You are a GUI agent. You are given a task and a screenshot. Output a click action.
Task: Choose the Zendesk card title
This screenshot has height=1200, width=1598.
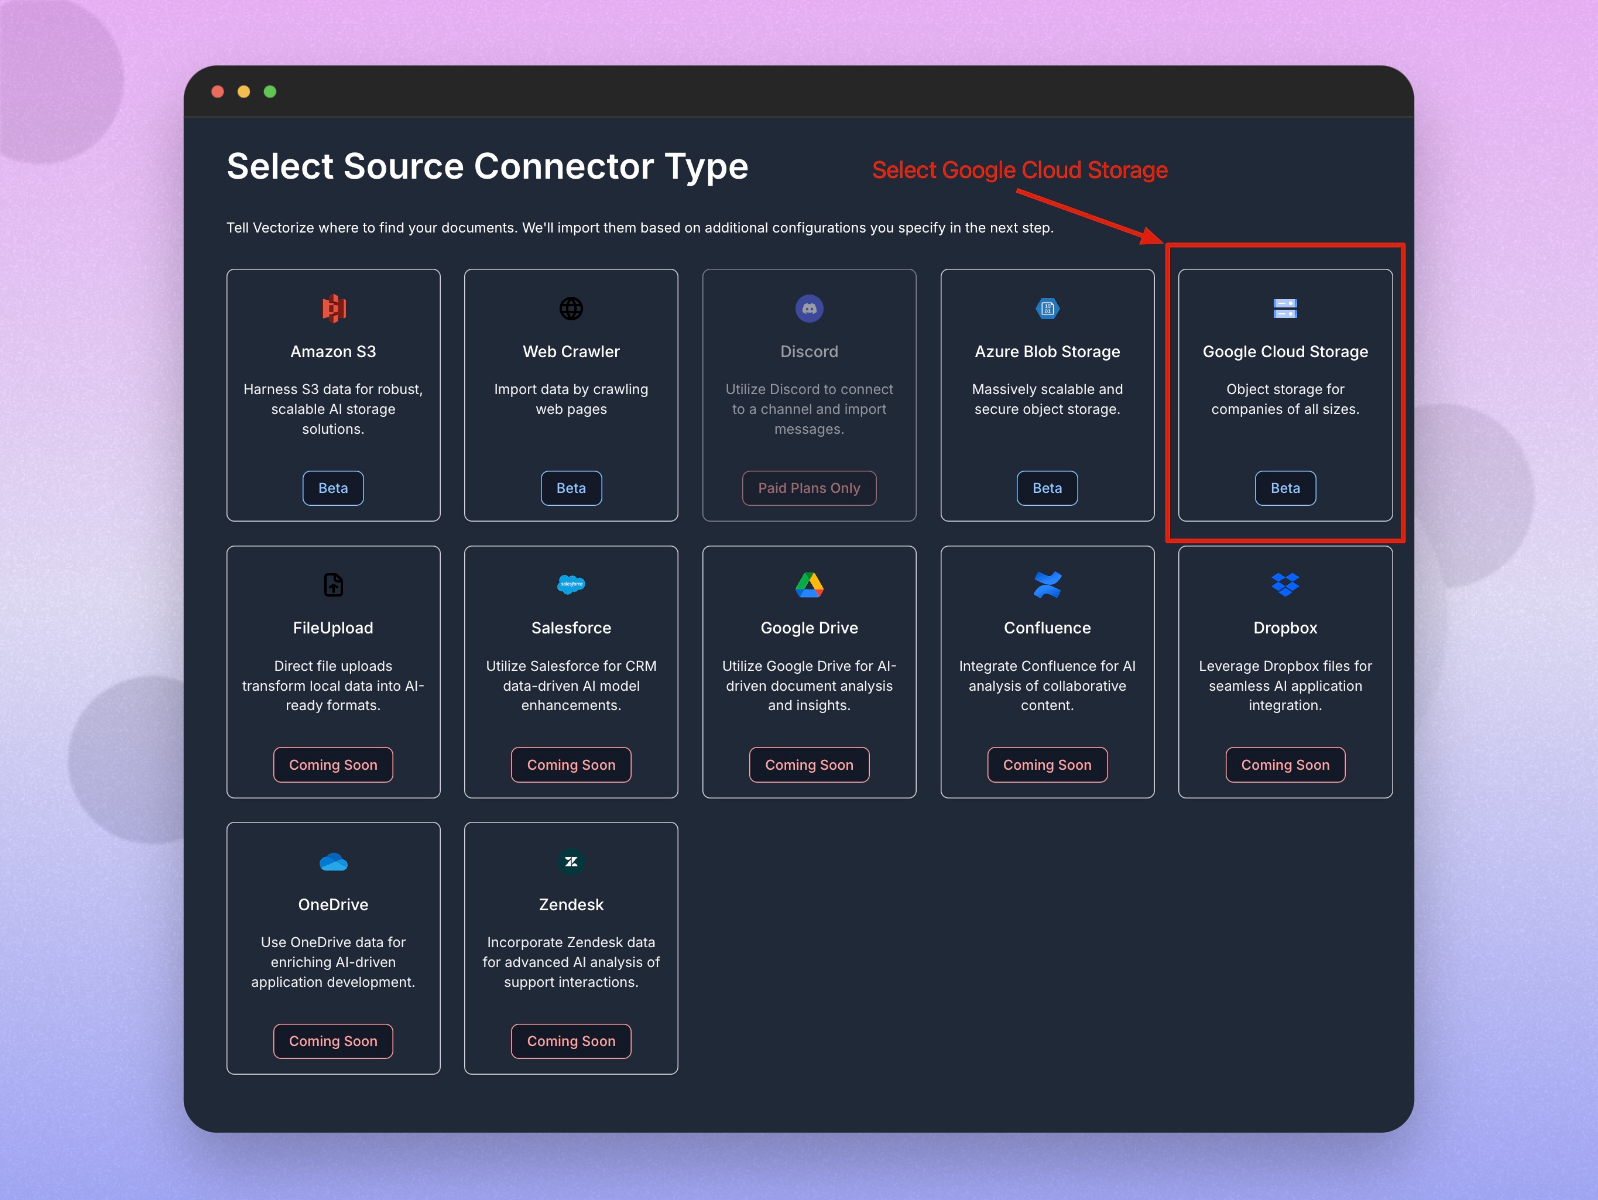coord(571,905)
